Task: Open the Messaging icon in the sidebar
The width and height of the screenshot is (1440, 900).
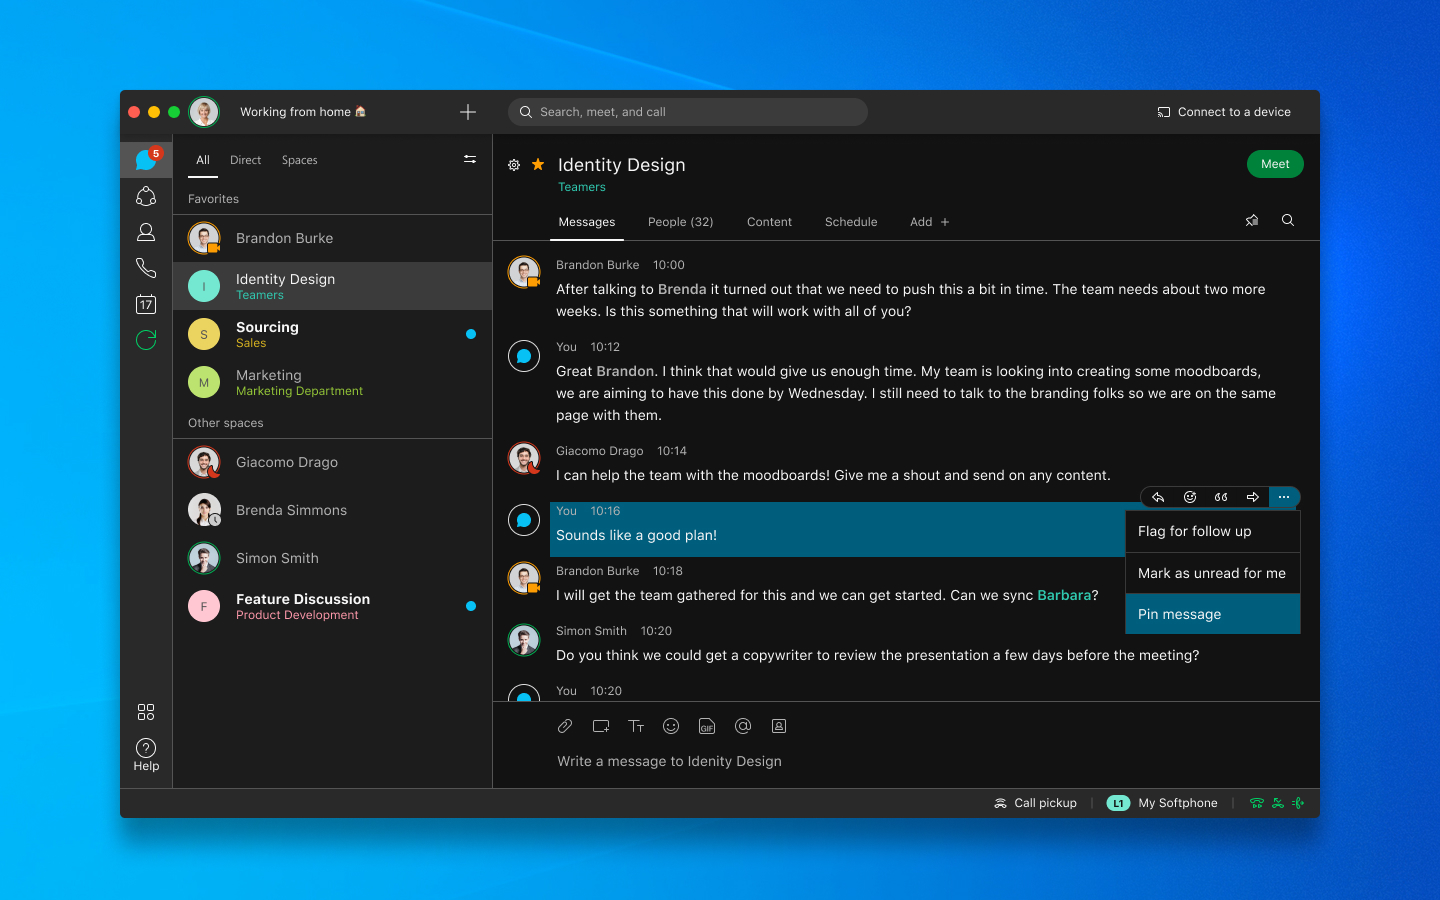Action: tap(146, 160)
